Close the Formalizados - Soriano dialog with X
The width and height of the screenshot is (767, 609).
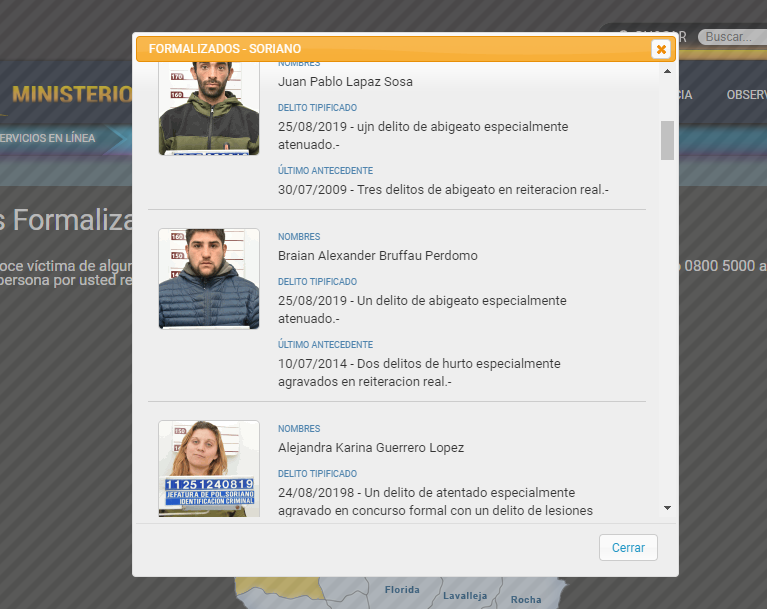[x=660, y=49]
